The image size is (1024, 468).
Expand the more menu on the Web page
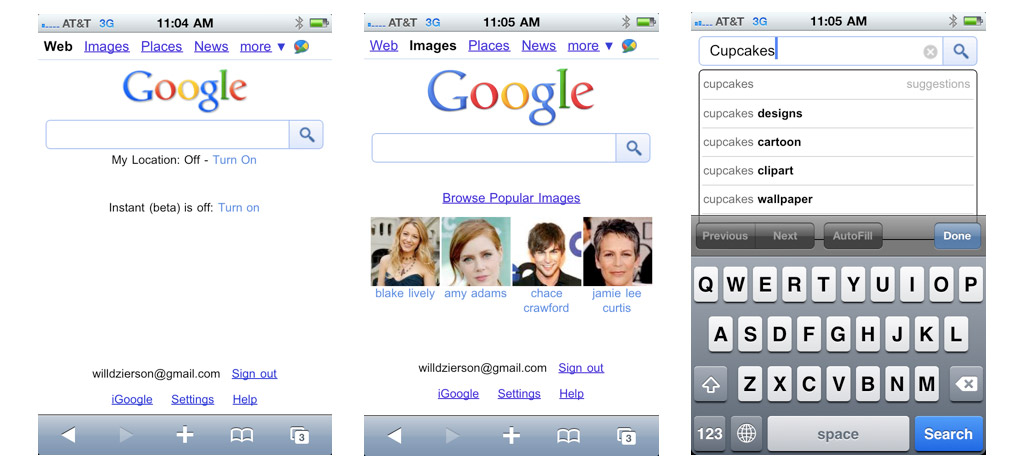pos(262,46)
